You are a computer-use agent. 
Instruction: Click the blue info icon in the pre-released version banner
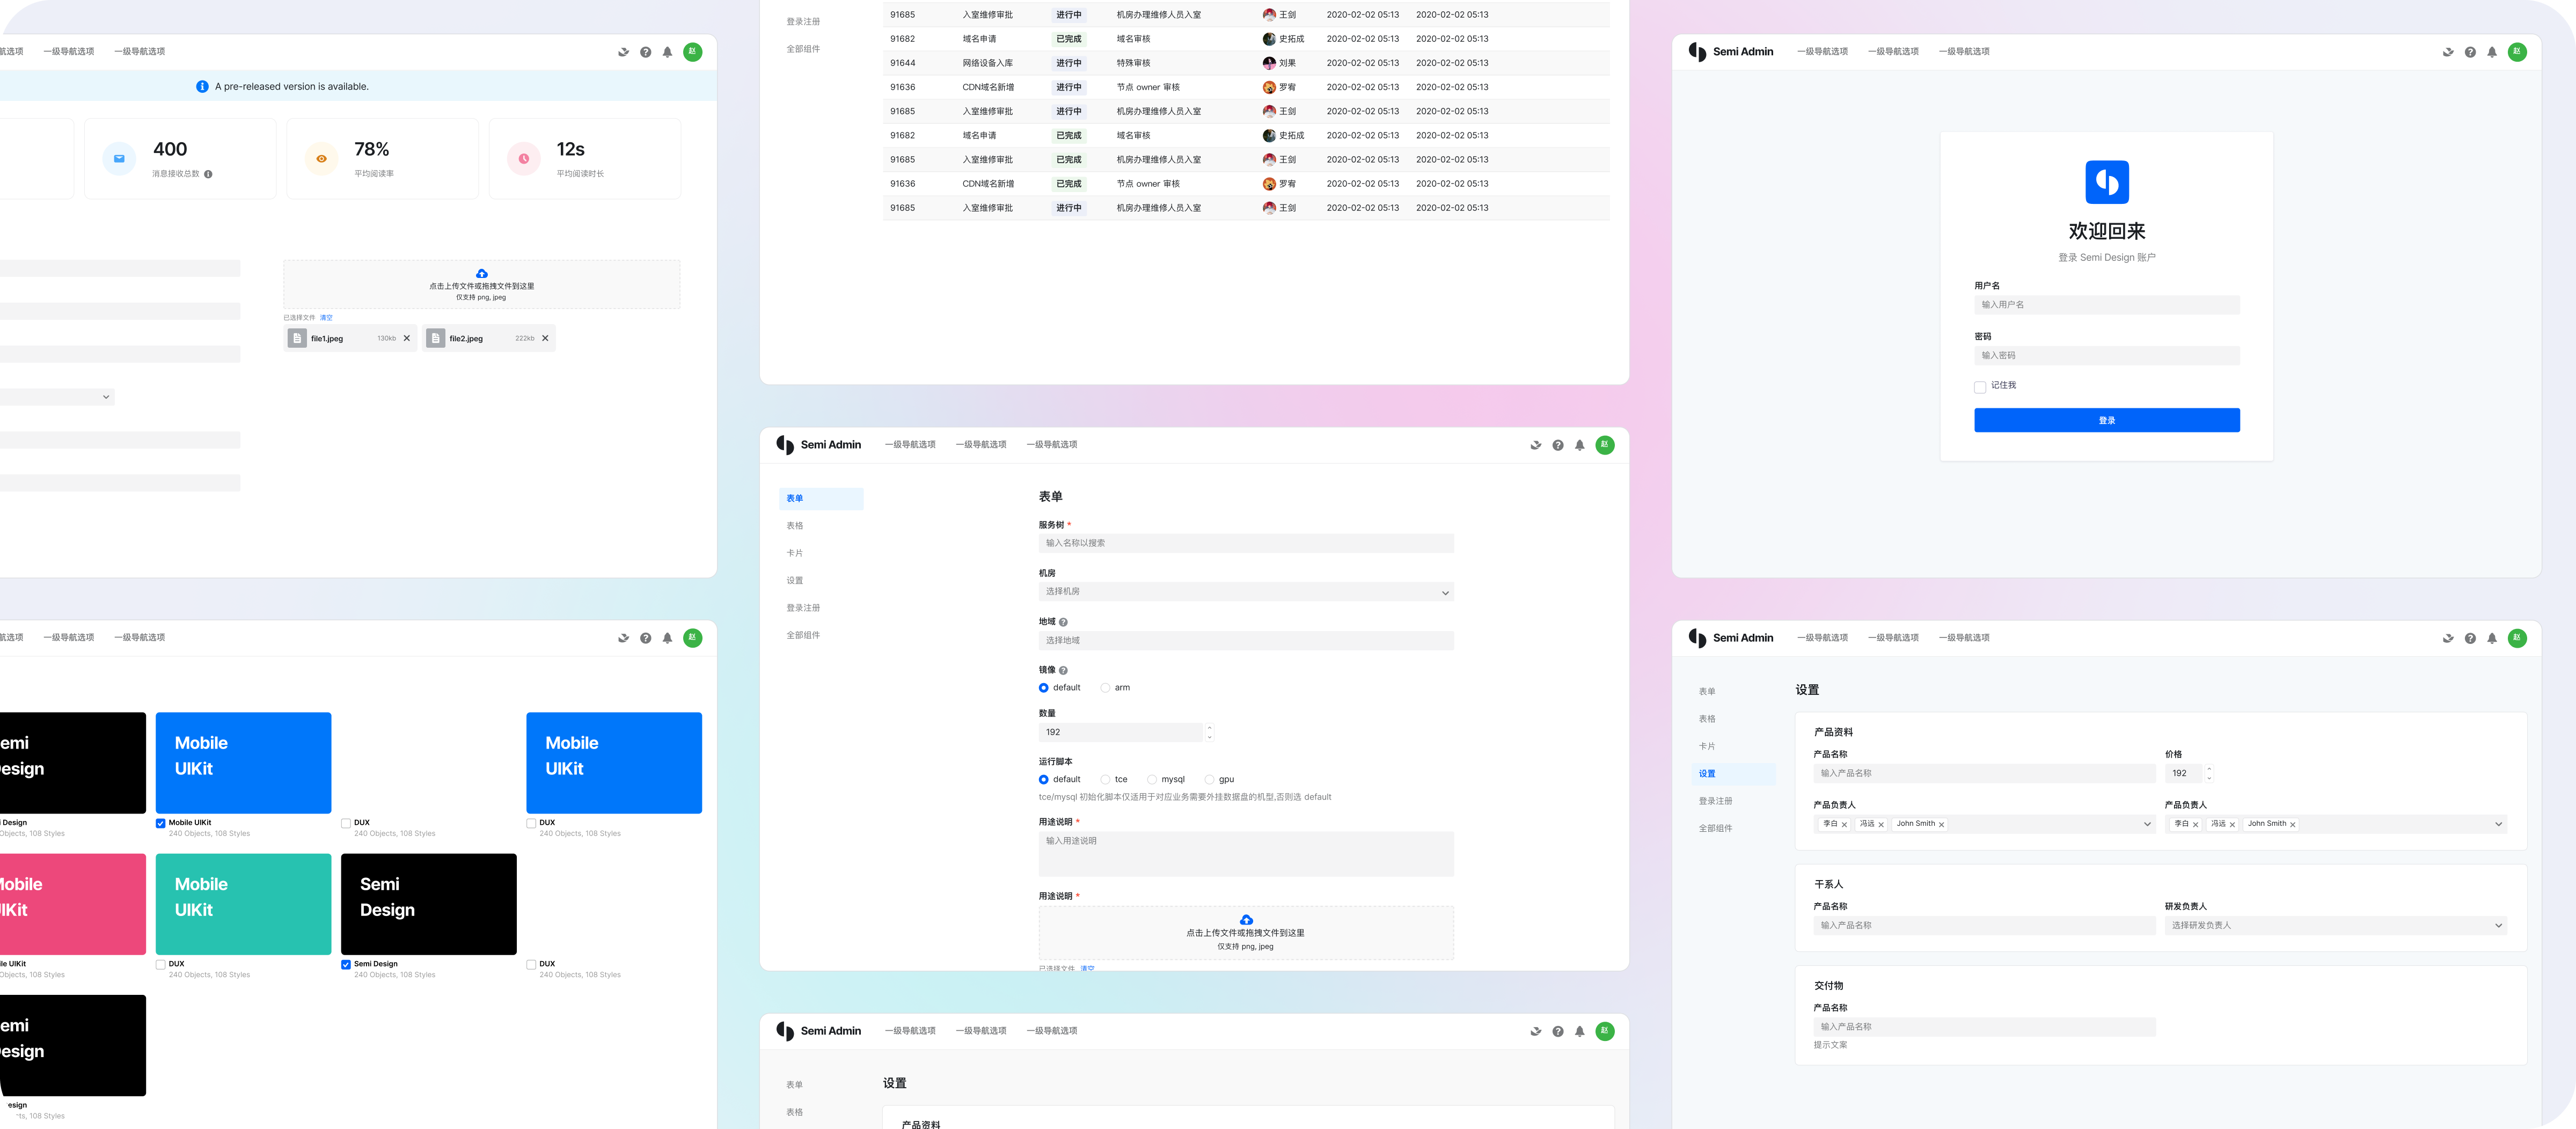pyautogui.click(x=203, y=87)
